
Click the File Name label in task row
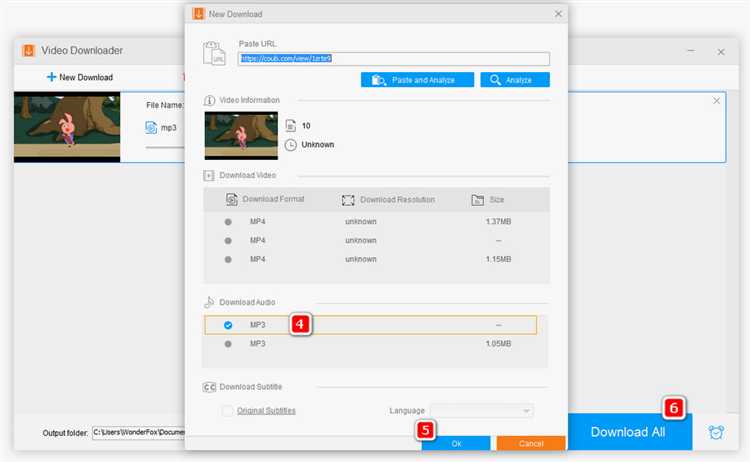(165, 105)
